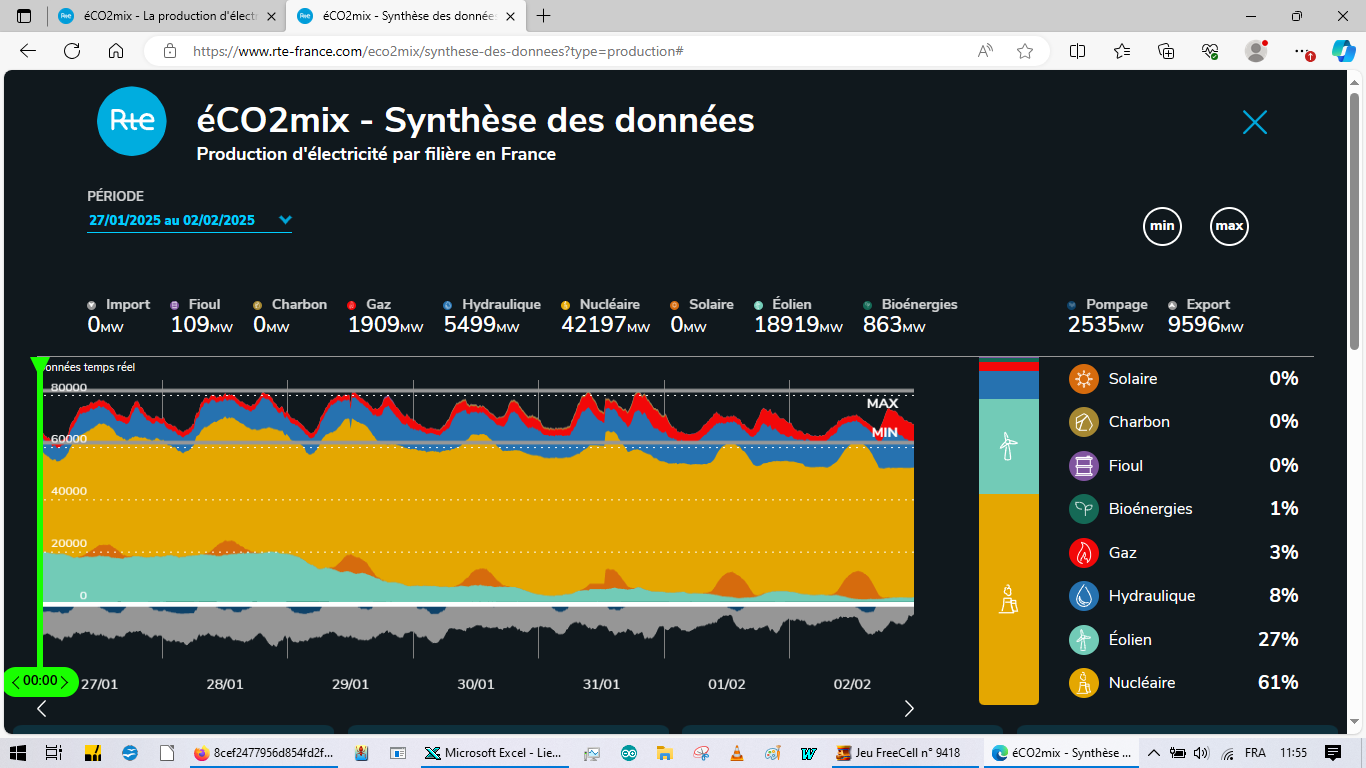Open Microsoft Excel from the taskbar
Screen dimensions: 1366x768
point(492,753)
